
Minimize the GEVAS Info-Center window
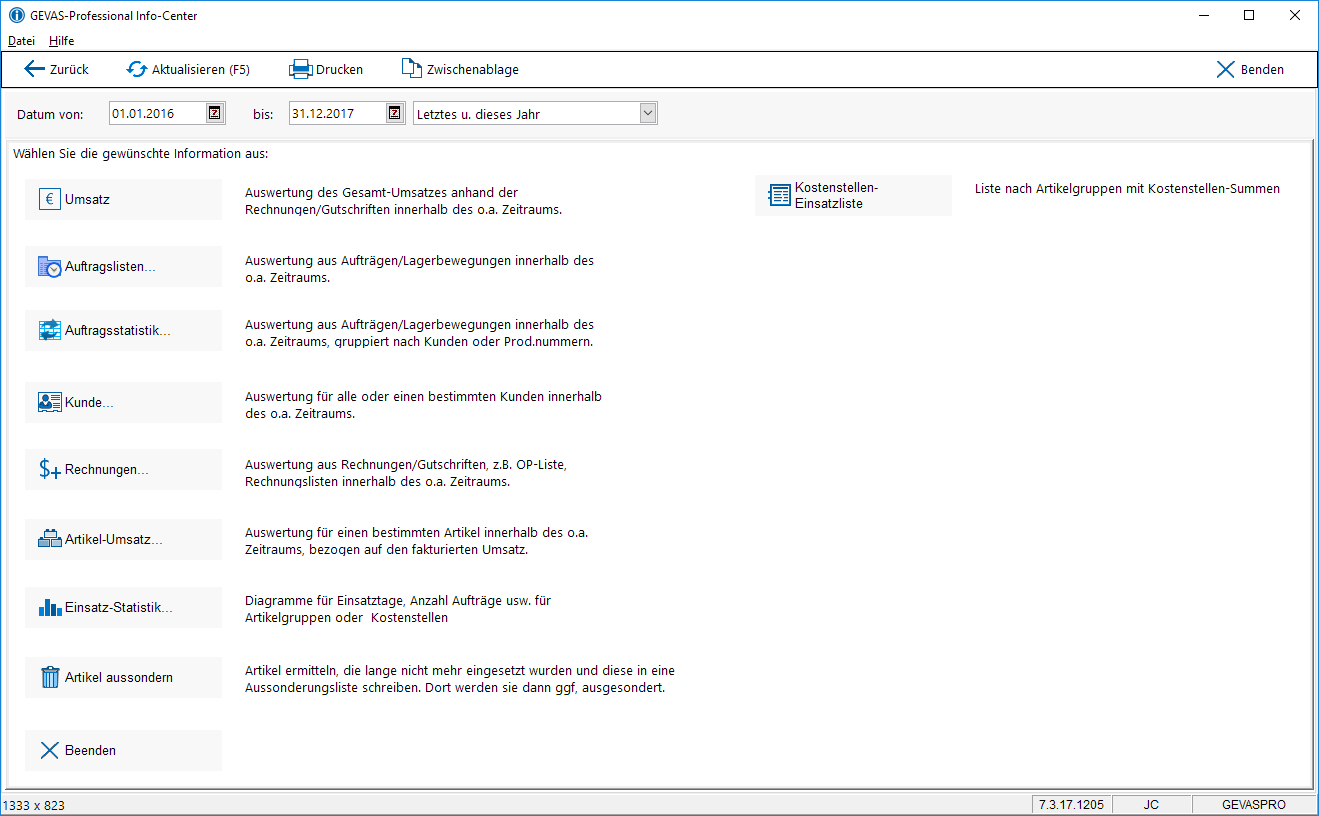coord(1205,15)
